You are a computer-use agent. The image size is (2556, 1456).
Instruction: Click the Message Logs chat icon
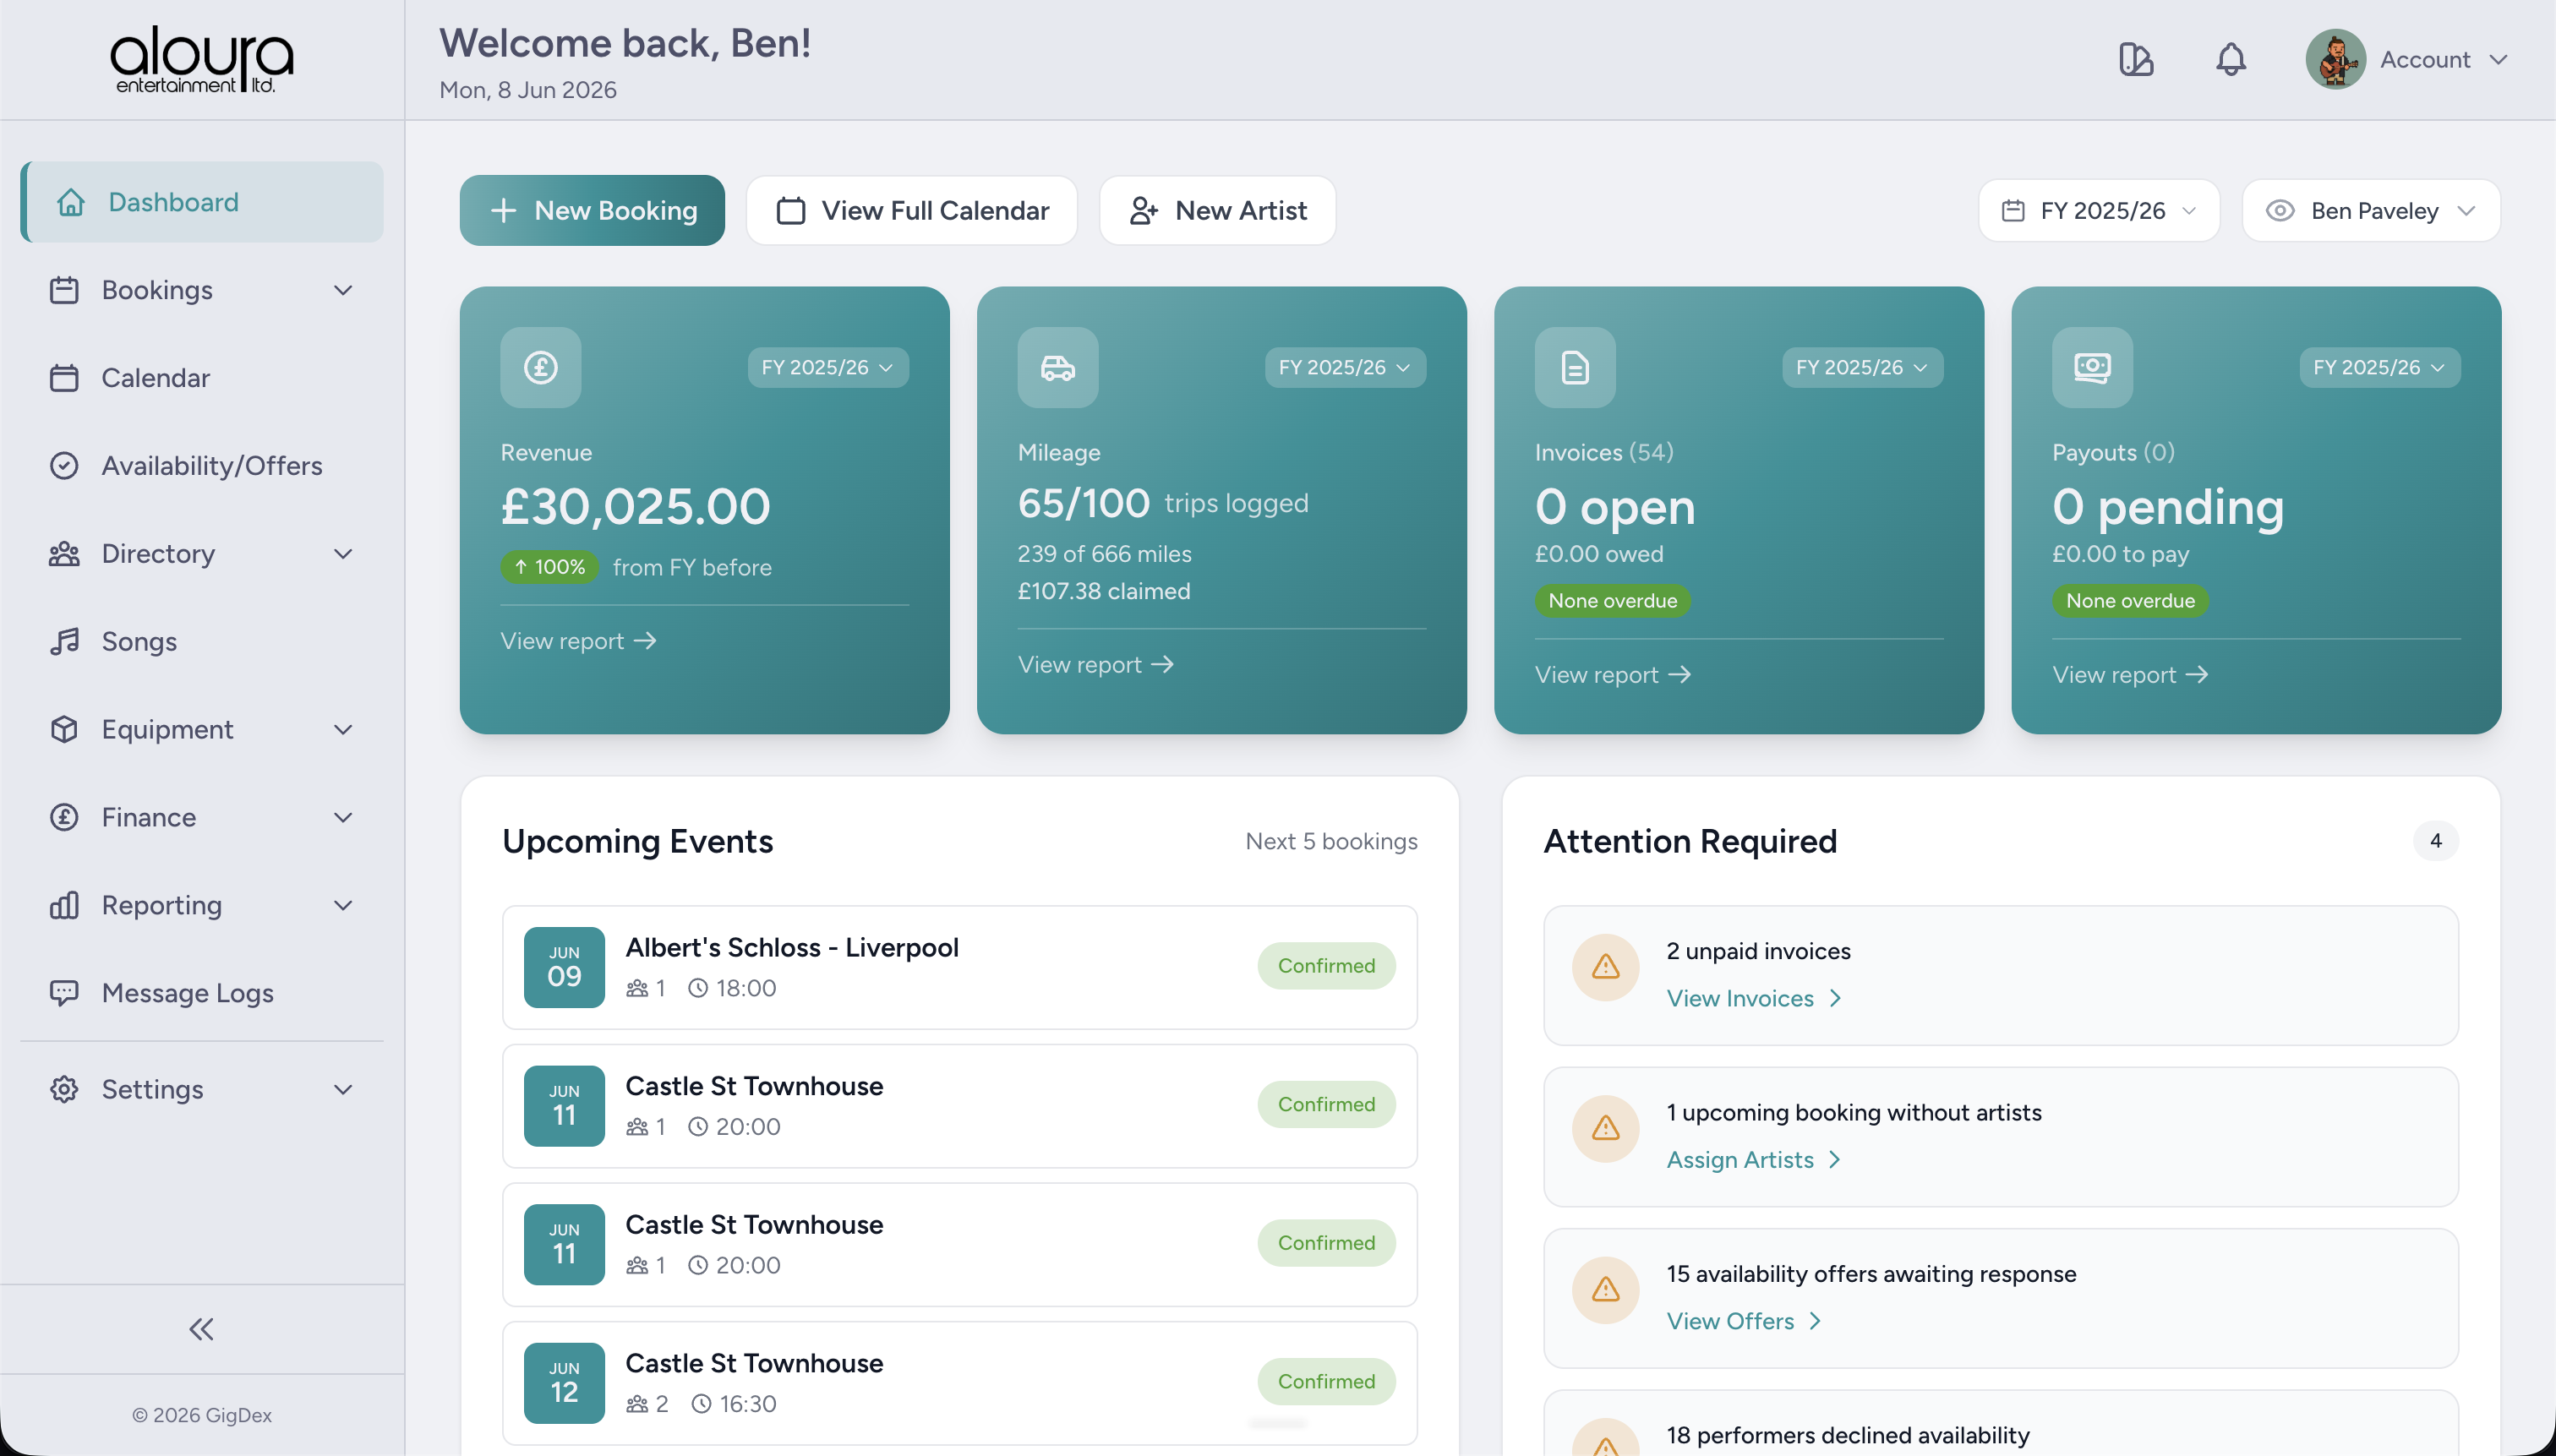pyautogui.click(x=64, y=993)
